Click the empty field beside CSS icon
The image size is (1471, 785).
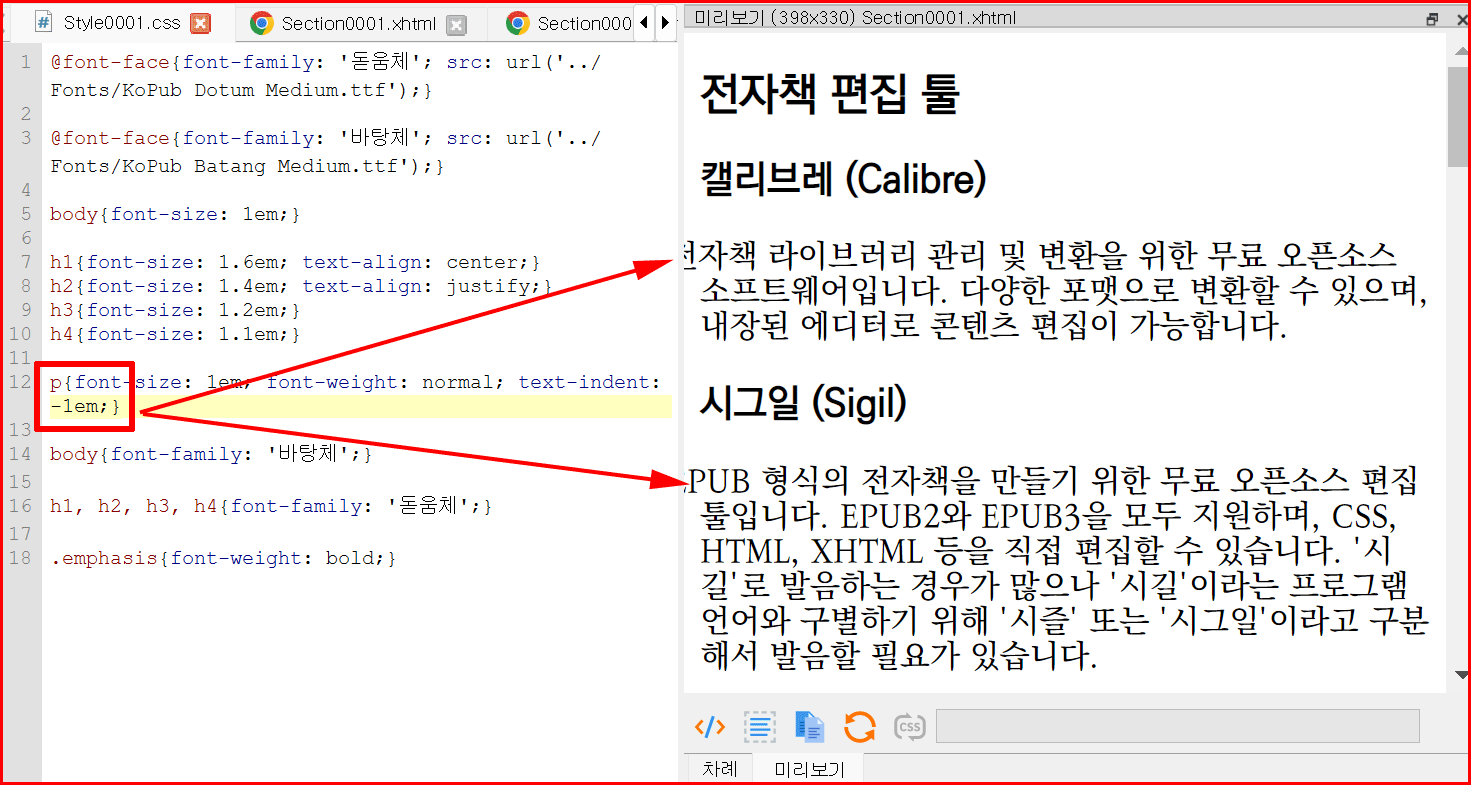[1177, 726]
